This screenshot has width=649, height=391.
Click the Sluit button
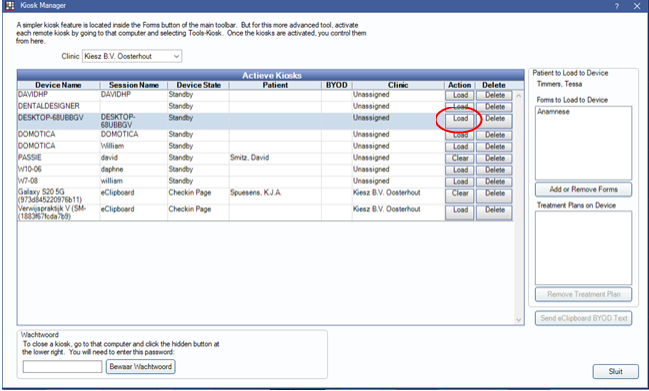(615, 371)
